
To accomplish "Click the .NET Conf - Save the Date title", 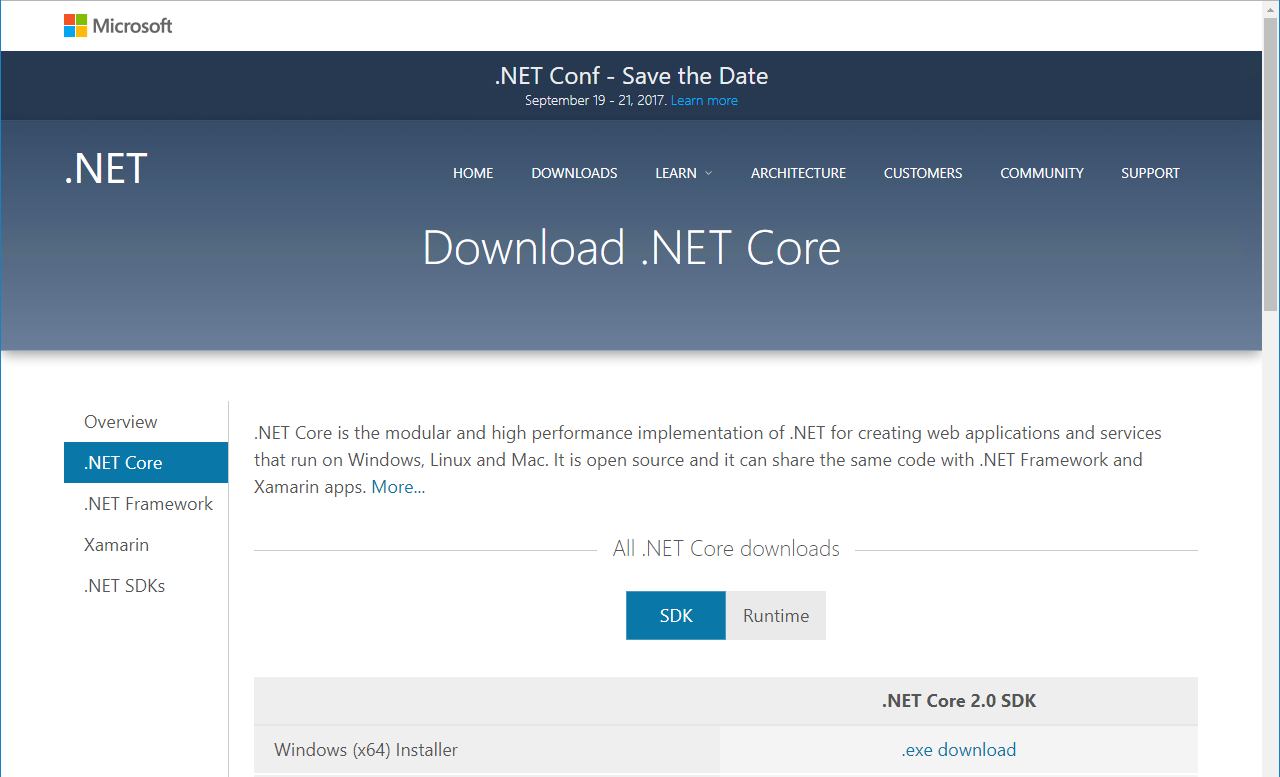I will pyautogui.click(x=632, y=76).
